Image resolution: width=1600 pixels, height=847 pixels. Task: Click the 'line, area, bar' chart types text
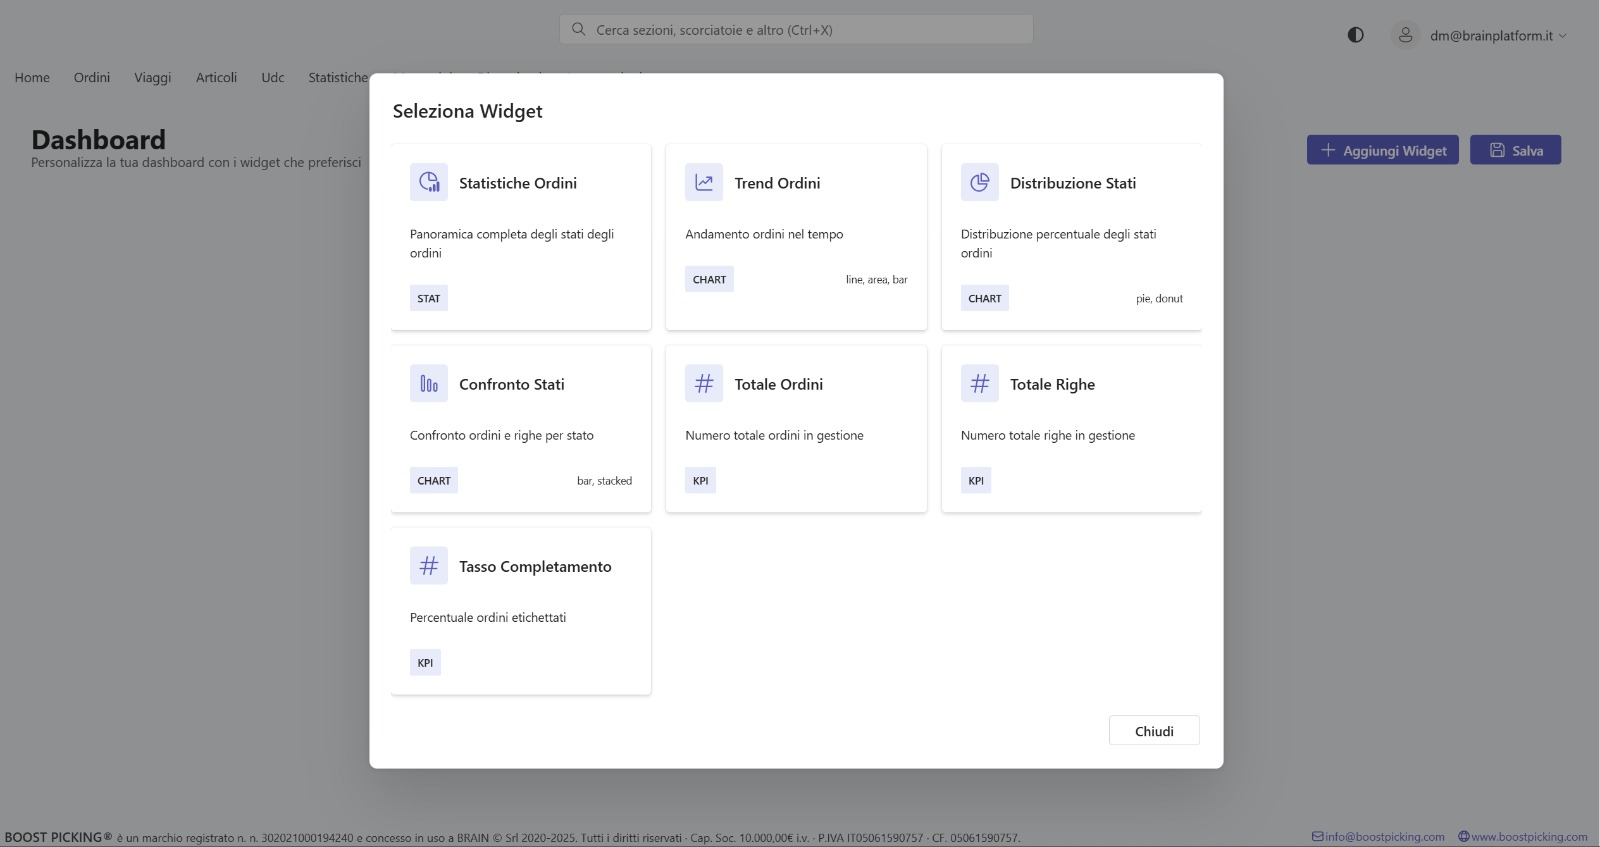[876, 280]
